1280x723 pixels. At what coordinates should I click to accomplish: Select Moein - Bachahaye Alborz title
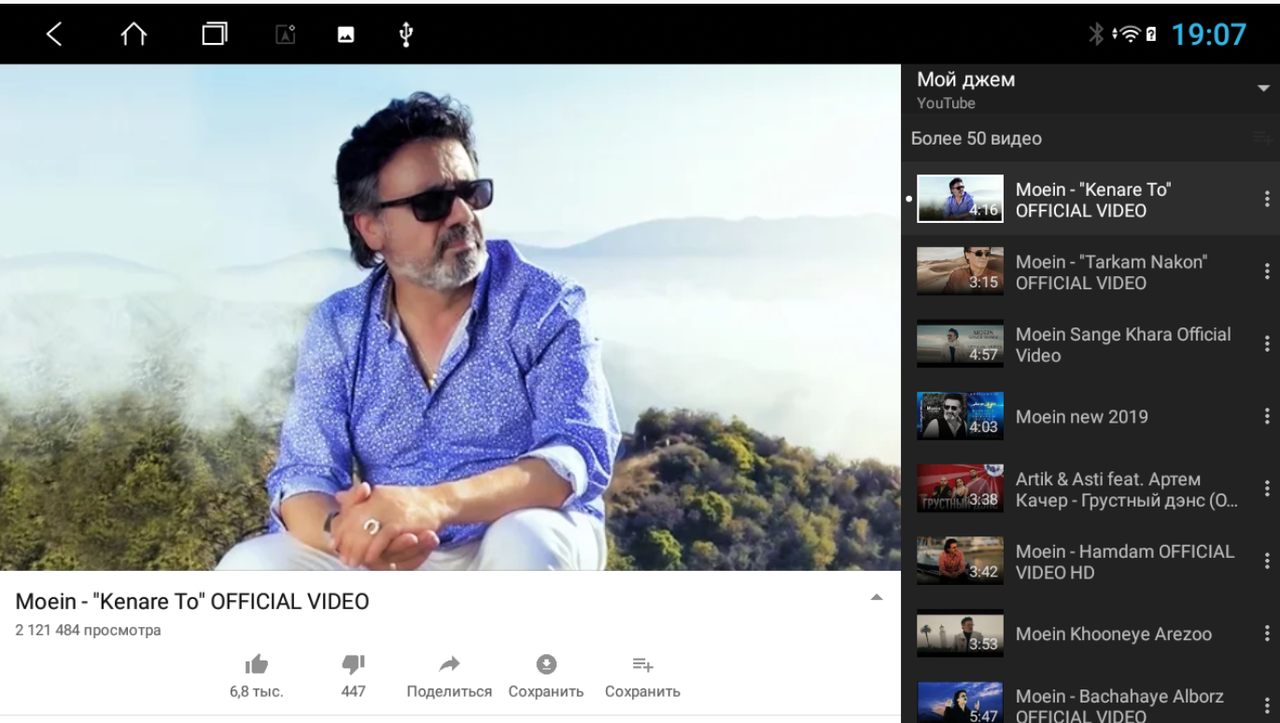point(1120,705)
